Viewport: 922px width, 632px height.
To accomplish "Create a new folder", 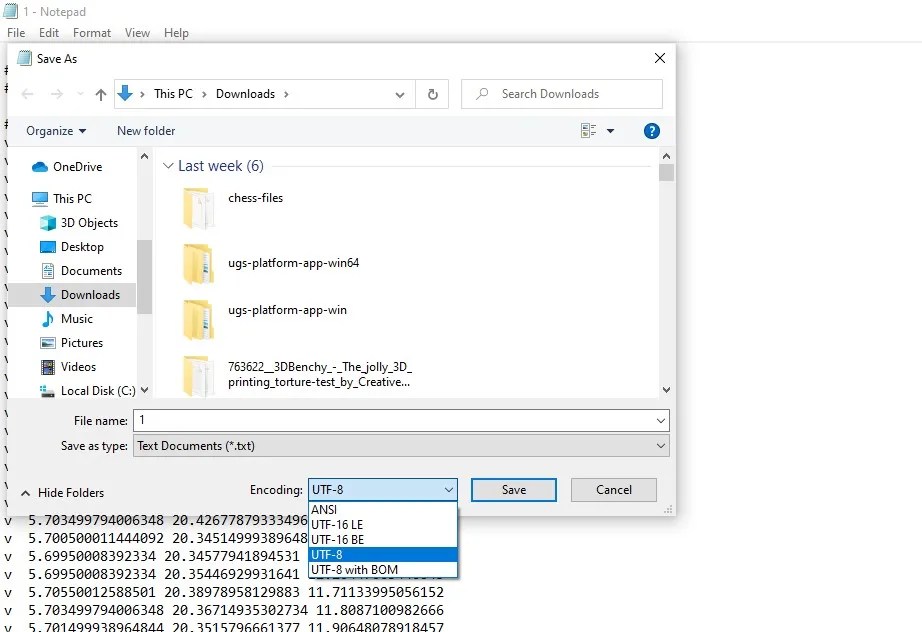I will (x=145, y=131).
